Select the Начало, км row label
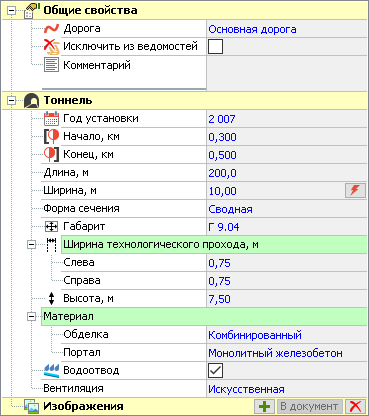The width and height of the screenshot is (369, 416). [91, 137]
